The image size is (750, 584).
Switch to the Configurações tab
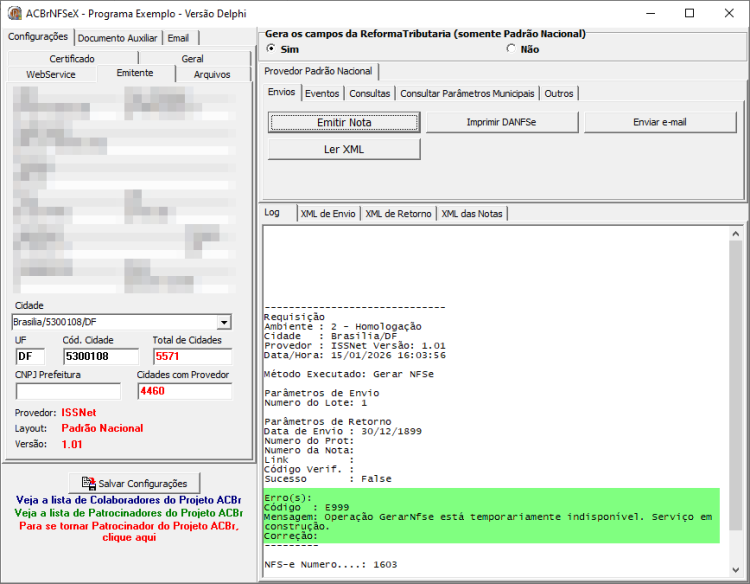(x=38, y=37)
